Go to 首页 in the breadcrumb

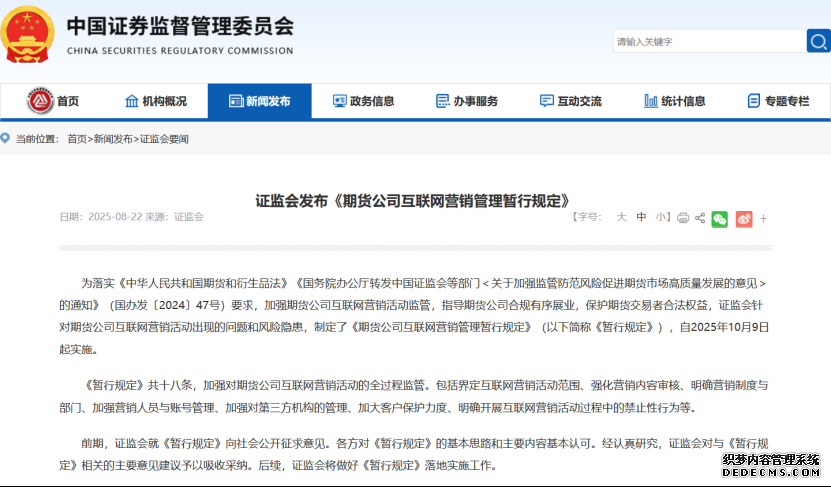click(77, 139)
